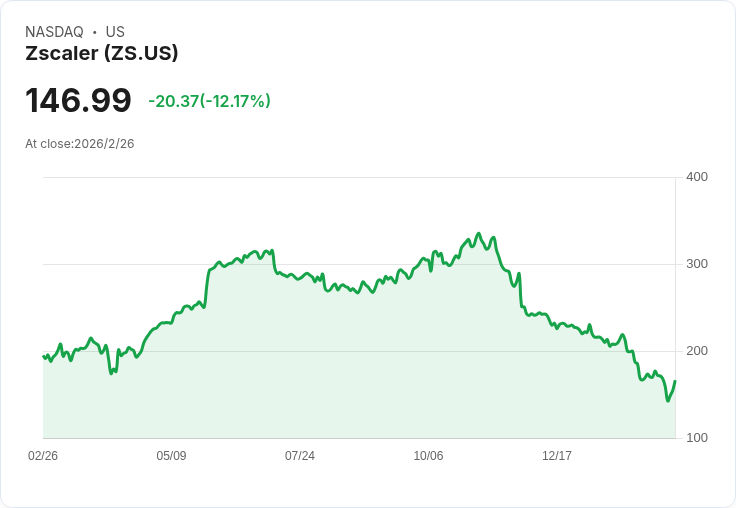Click the At close:2026/2/26 timestamp

pos(80,144)
